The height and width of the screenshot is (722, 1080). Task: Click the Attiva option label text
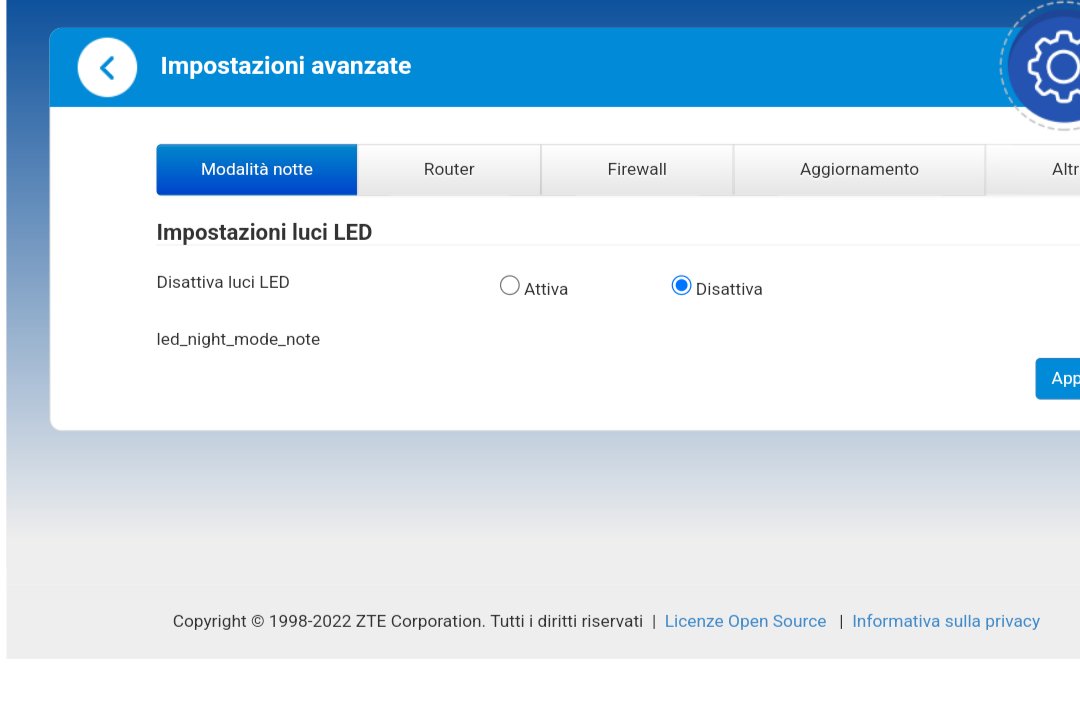click(x=546, y=290)
